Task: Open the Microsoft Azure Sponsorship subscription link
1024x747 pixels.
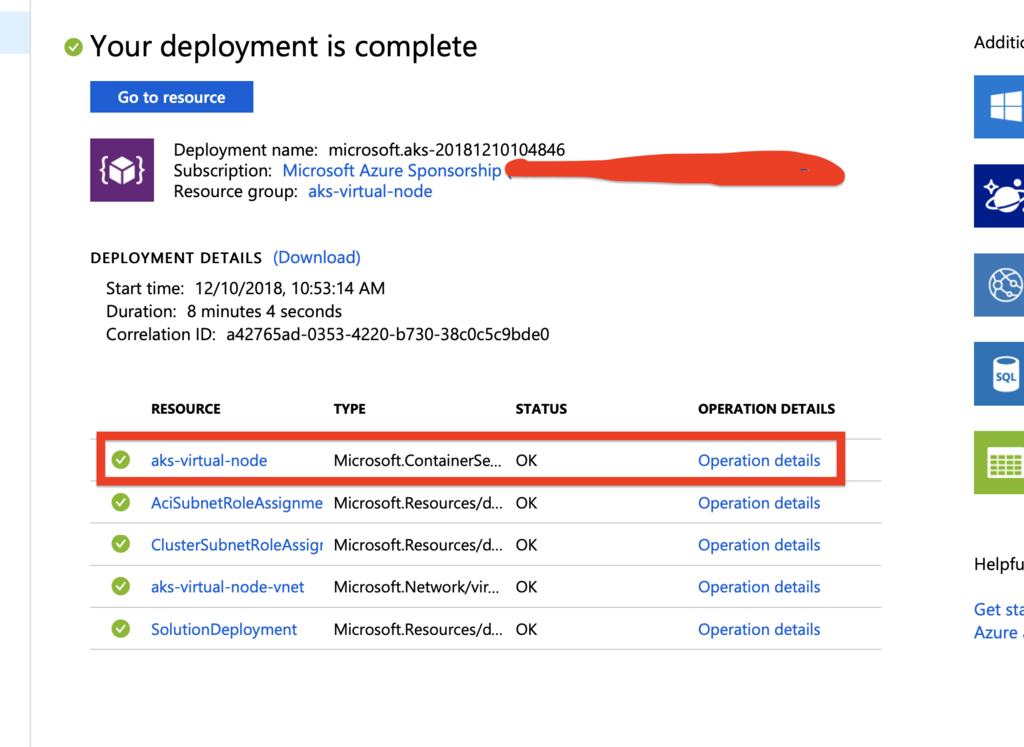Action: click(391, 171)
